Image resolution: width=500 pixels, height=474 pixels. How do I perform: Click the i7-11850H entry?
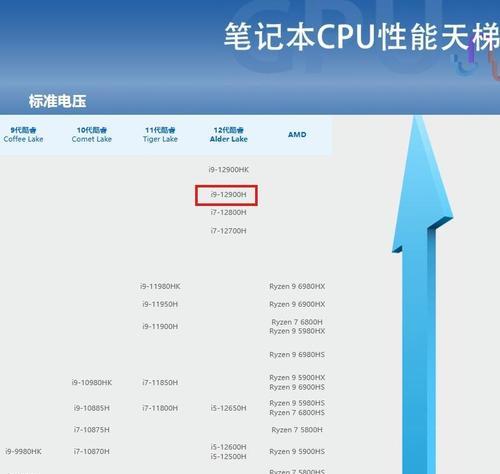(160, 383)
